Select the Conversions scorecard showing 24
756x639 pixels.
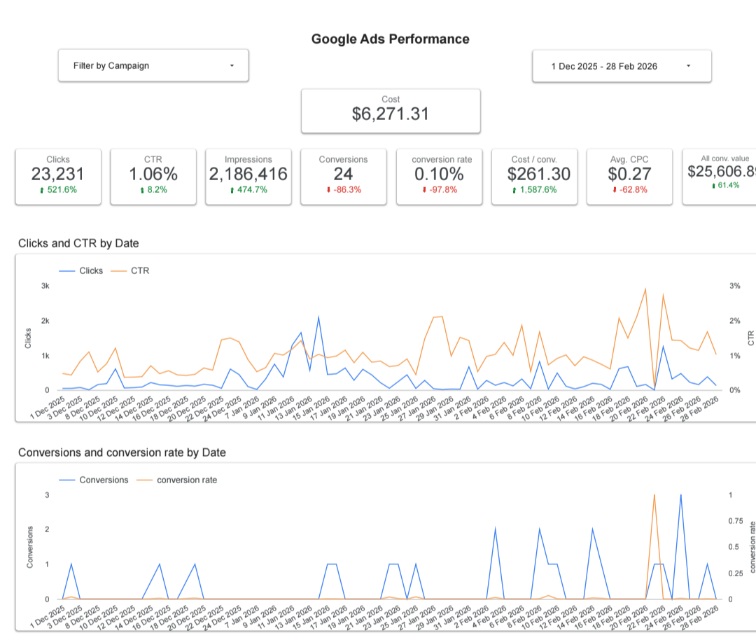point(343,177)
